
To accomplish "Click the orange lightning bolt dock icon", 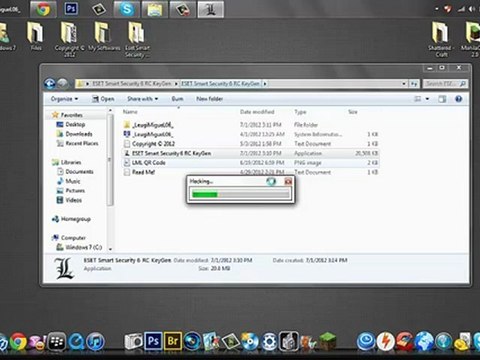I will click(386, 341).
